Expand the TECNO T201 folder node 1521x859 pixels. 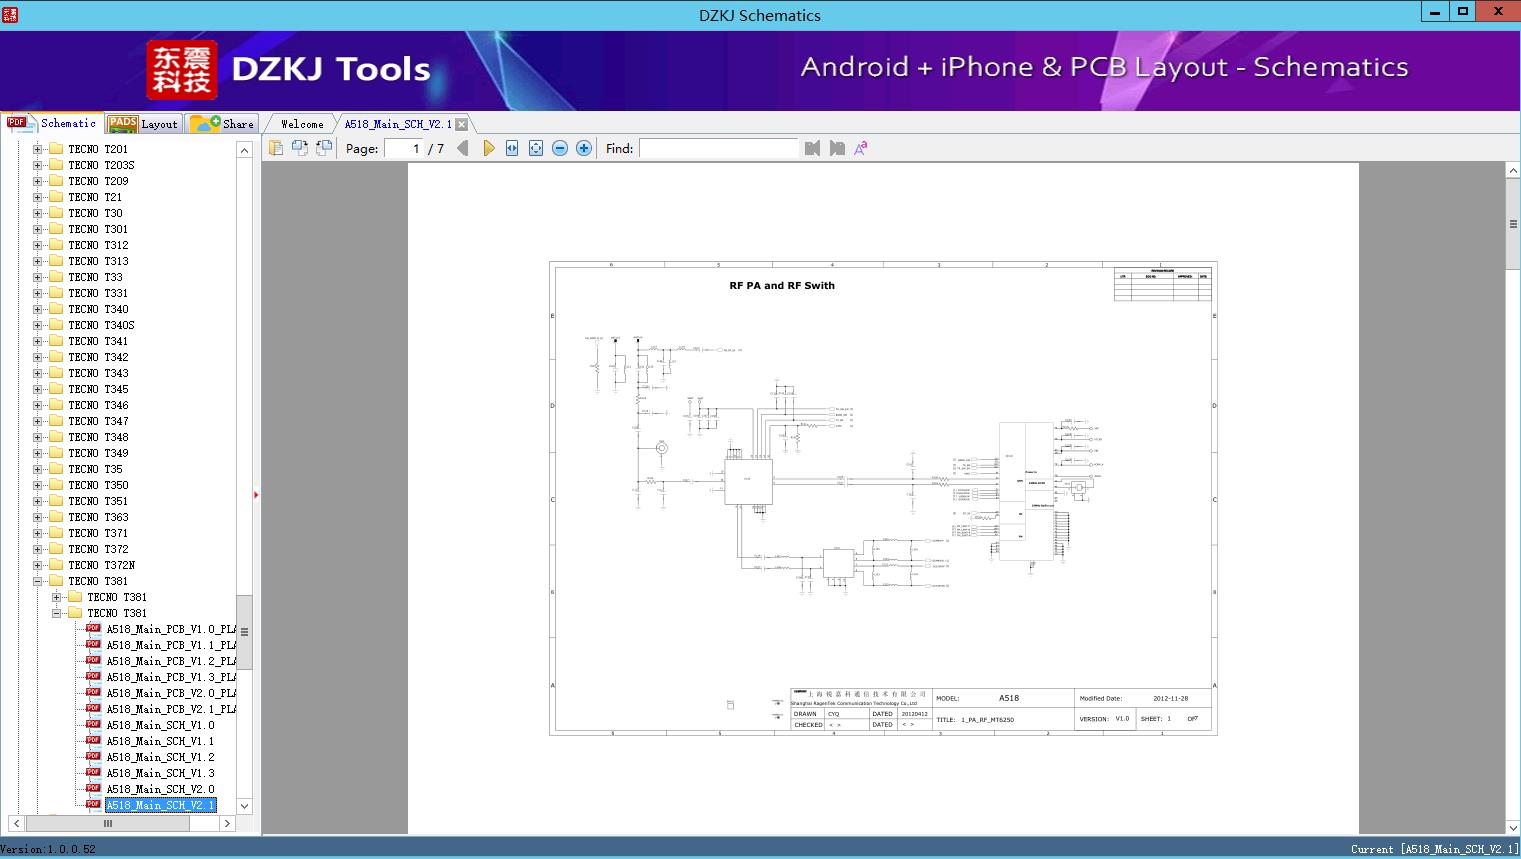tap(38, 149)
